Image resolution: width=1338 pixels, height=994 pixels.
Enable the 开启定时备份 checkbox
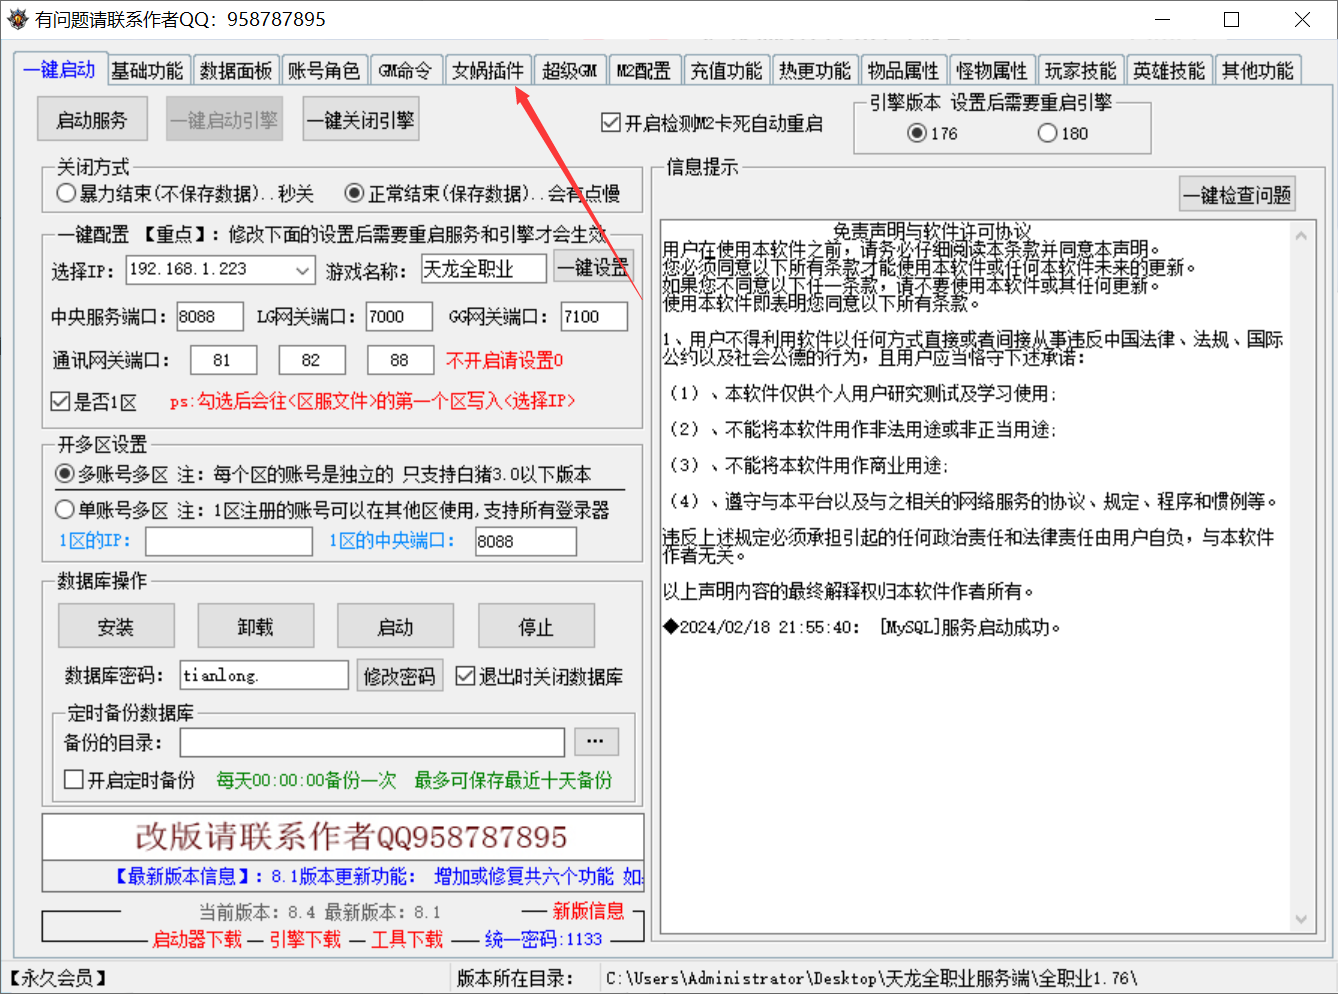[129, 780]
